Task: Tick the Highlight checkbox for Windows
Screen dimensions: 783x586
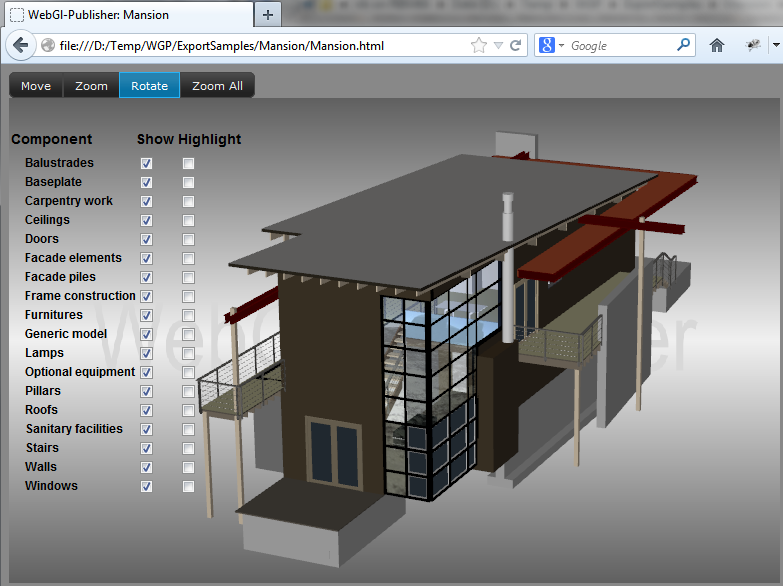Action: (189, 486)
